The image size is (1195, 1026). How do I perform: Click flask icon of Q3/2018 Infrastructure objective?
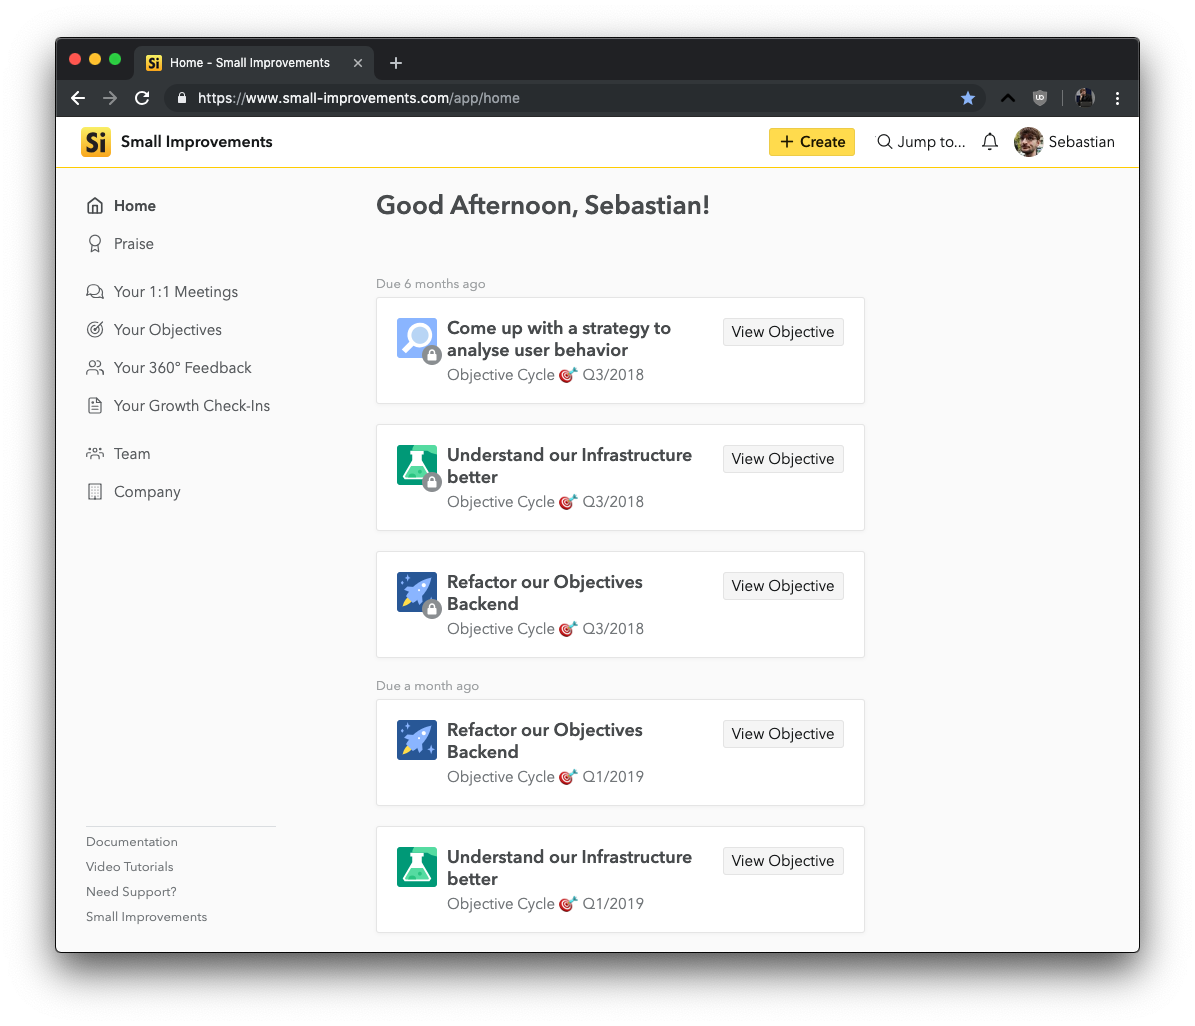(417, 465)
